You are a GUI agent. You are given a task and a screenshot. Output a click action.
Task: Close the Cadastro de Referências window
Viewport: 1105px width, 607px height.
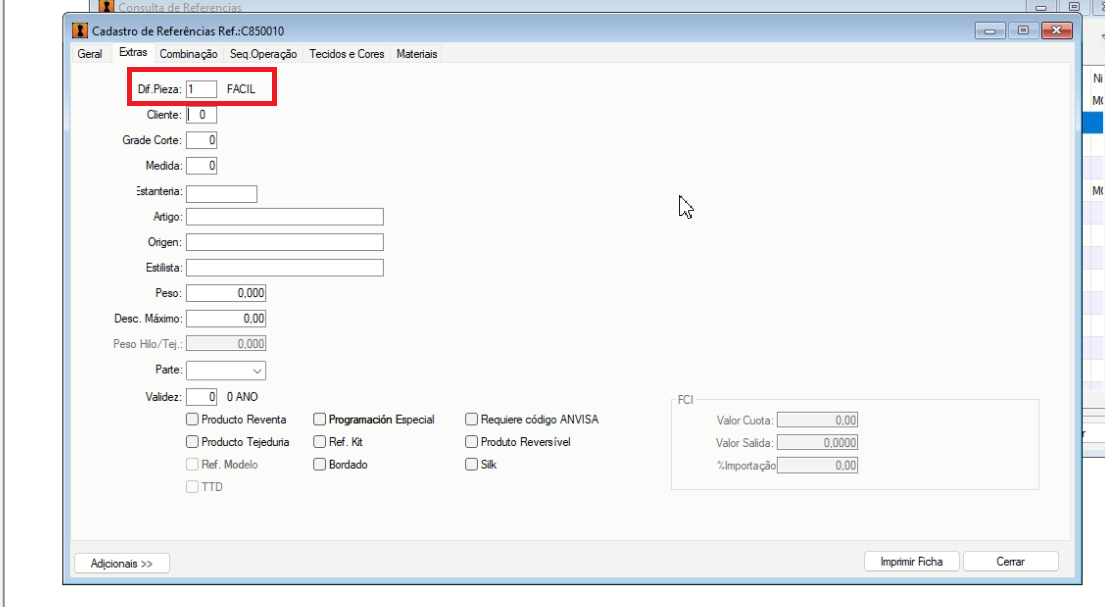[1056, 30]
